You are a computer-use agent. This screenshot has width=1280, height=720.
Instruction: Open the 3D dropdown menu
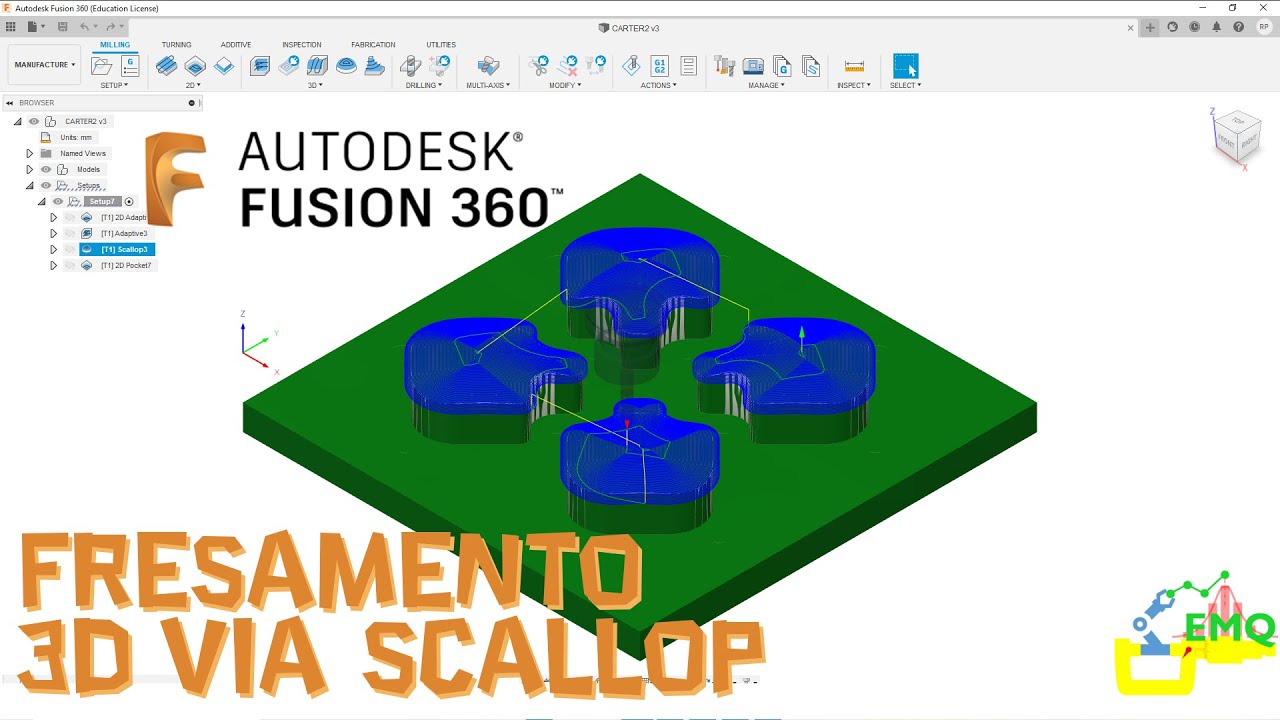(315, 85)
